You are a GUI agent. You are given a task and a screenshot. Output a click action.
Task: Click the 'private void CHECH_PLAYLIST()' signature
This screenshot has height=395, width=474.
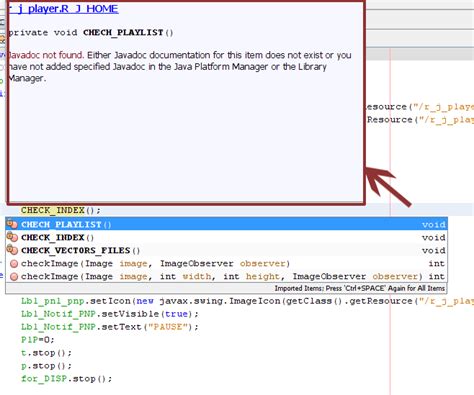coord(91,33)
